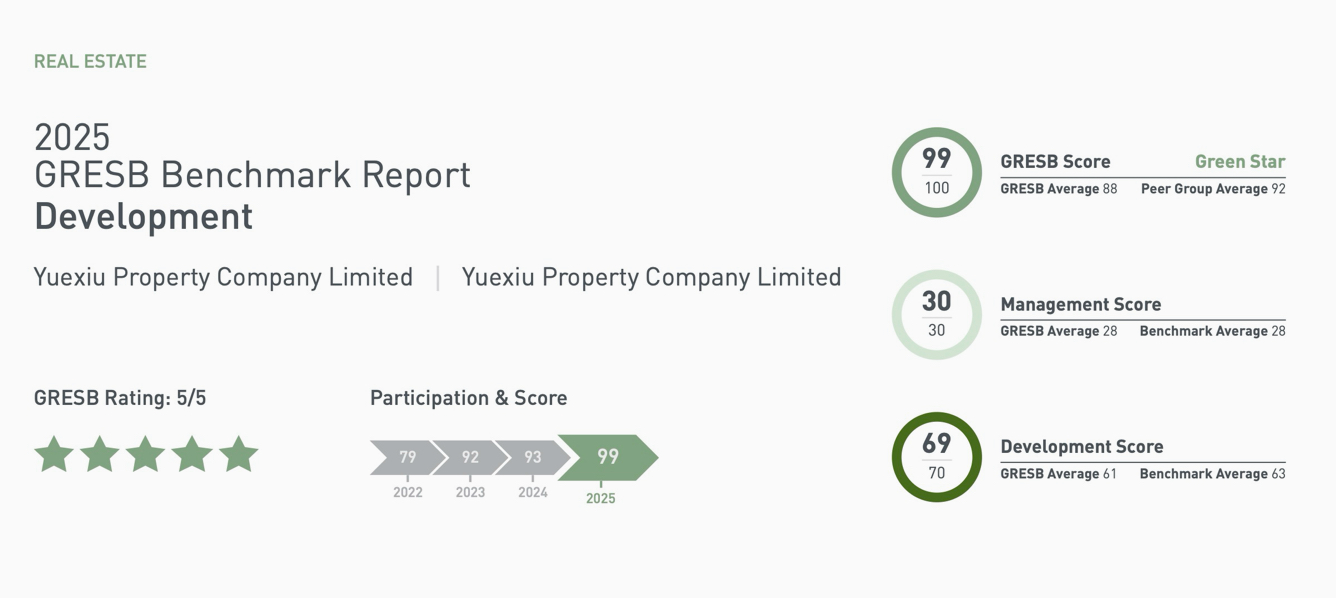Screen dimensions: 1336x598
Task: Select the 2023 score arrow showing 92
Action: pos(470,457)
